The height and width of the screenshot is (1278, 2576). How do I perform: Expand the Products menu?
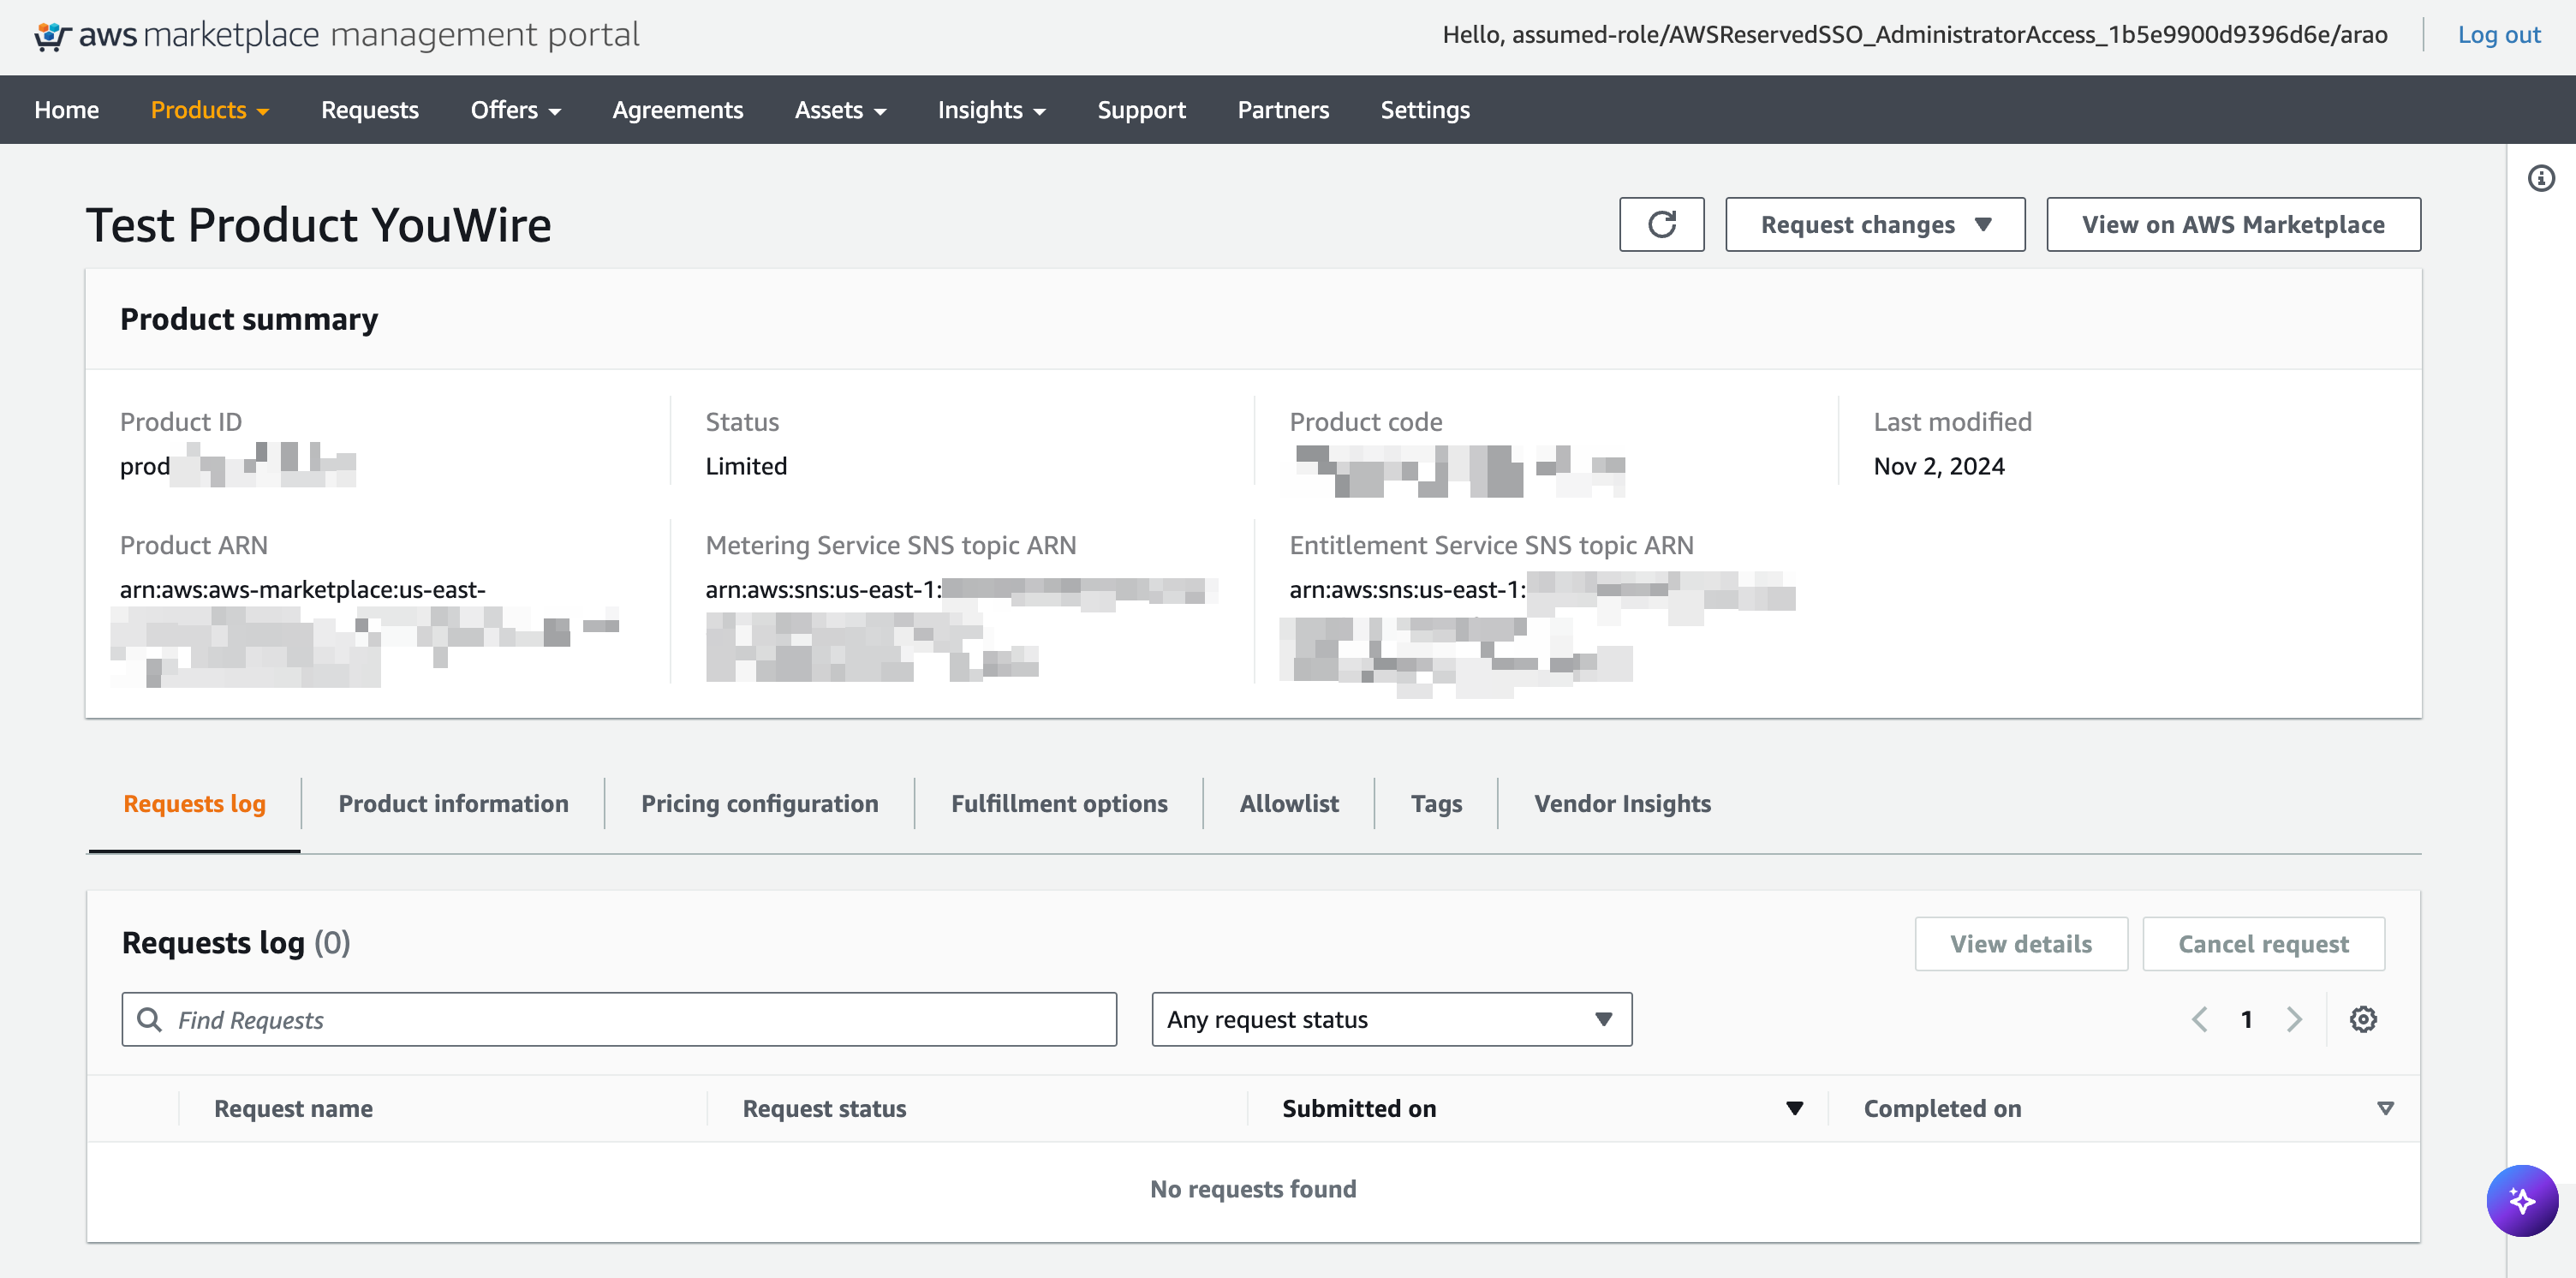point(210,110)
